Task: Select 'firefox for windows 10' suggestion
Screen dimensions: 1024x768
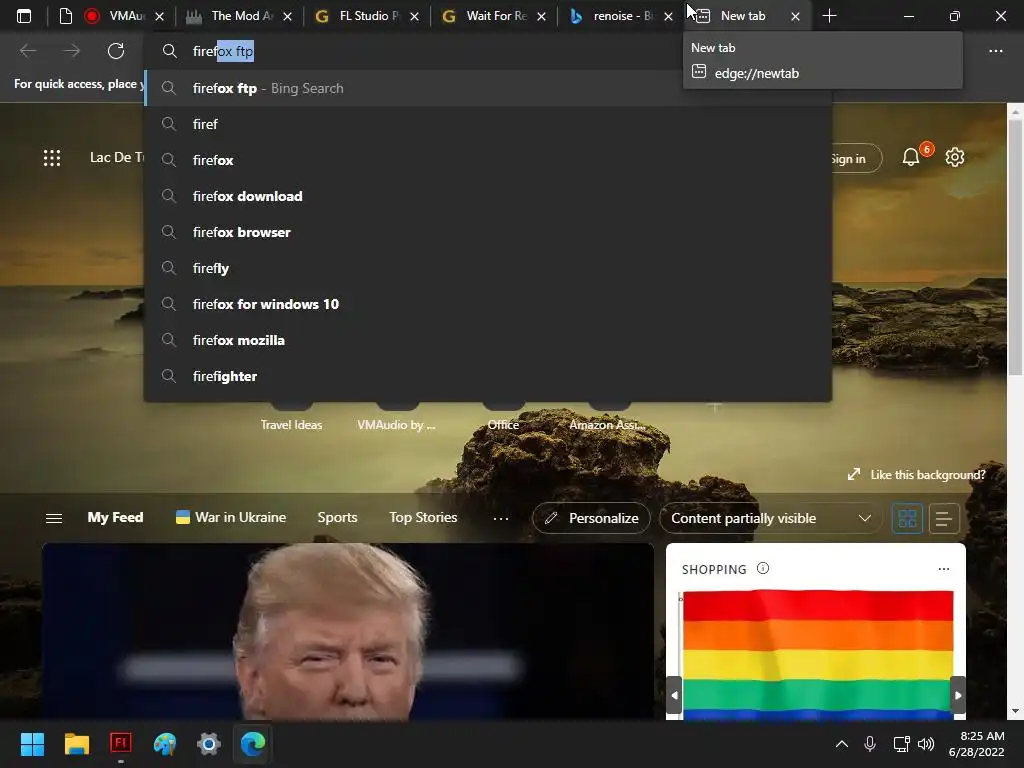Action: coord(488,304)
